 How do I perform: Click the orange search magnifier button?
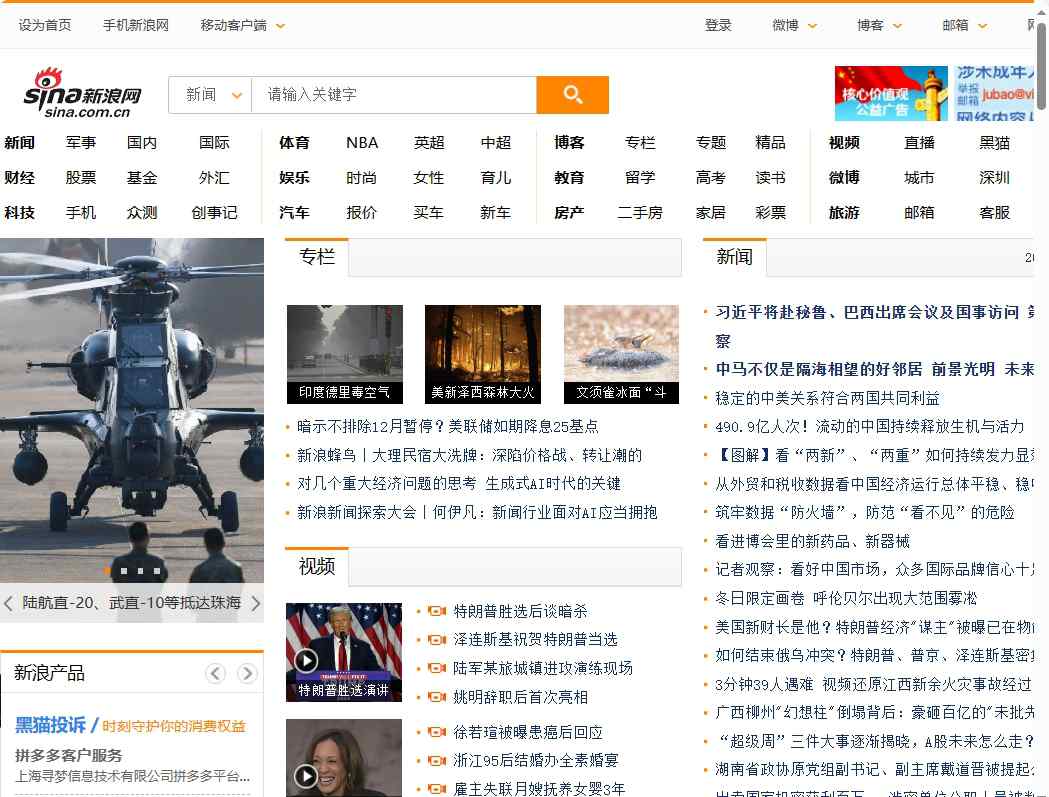(572, 94)
